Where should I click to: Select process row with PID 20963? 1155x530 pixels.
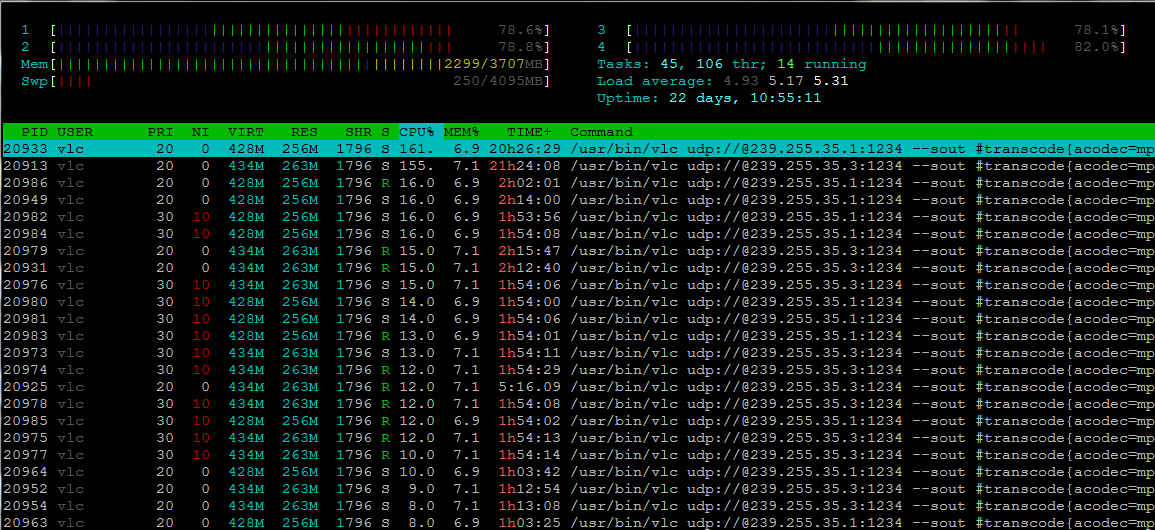point(578,522)
